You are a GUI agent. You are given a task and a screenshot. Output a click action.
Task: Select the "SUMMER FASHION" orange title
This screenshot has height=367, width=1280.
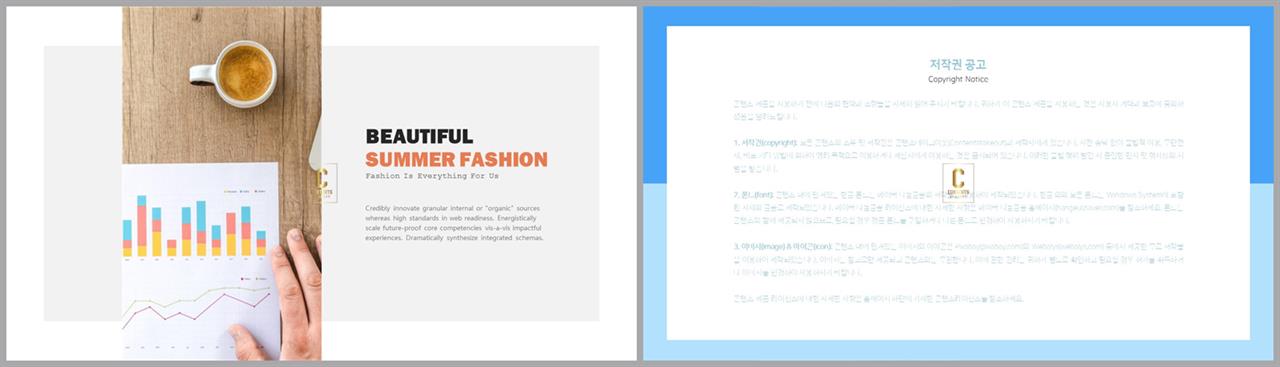pyautogui.click(x=456, y=159)
